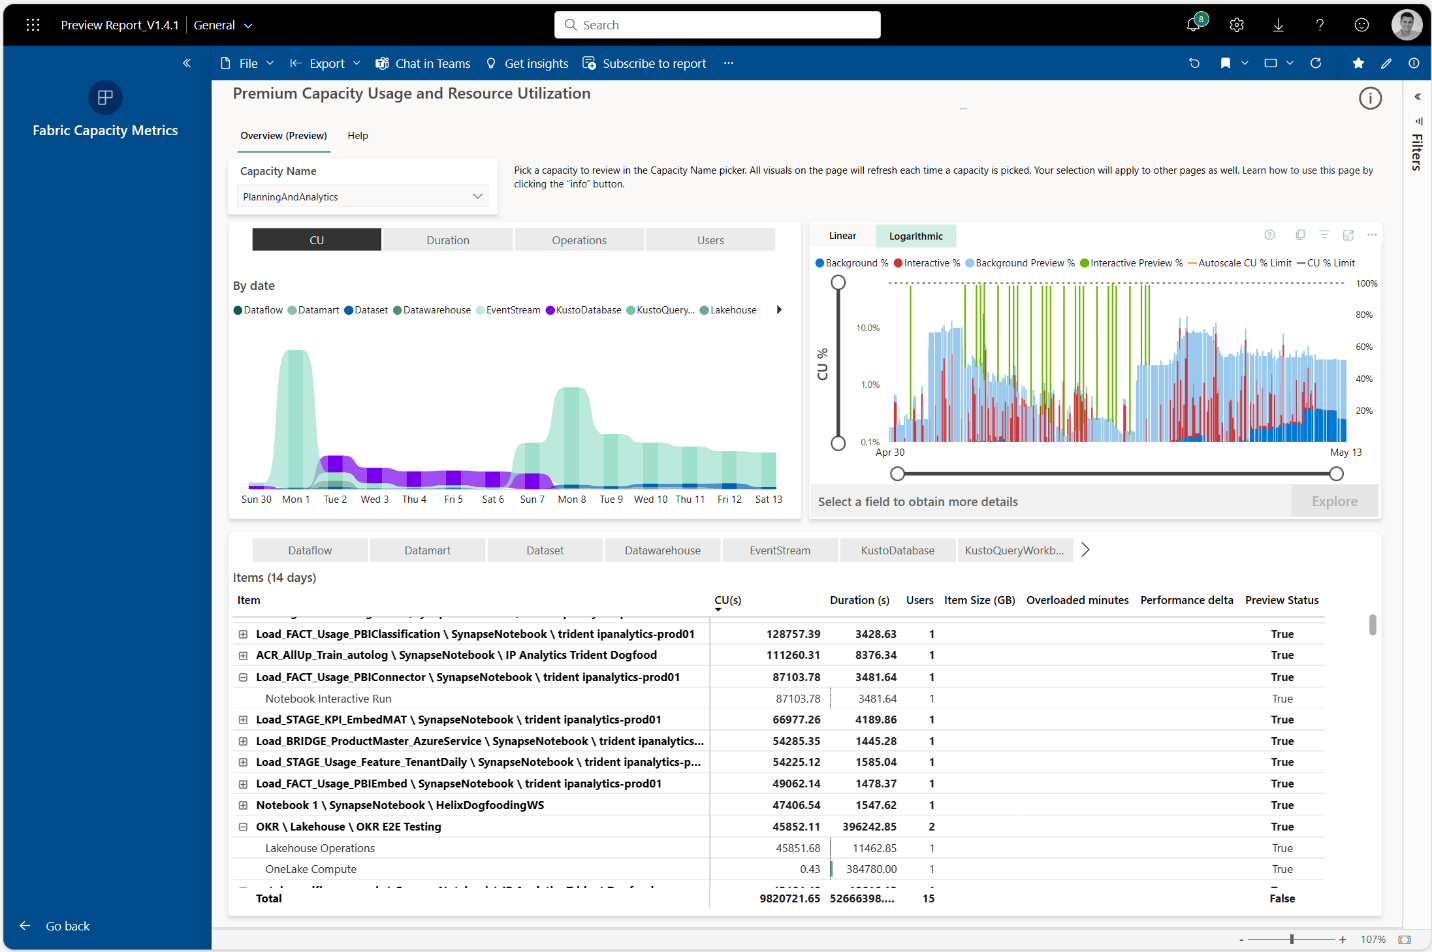
Task: Click the chart help icon
Action: [1270, 235]
